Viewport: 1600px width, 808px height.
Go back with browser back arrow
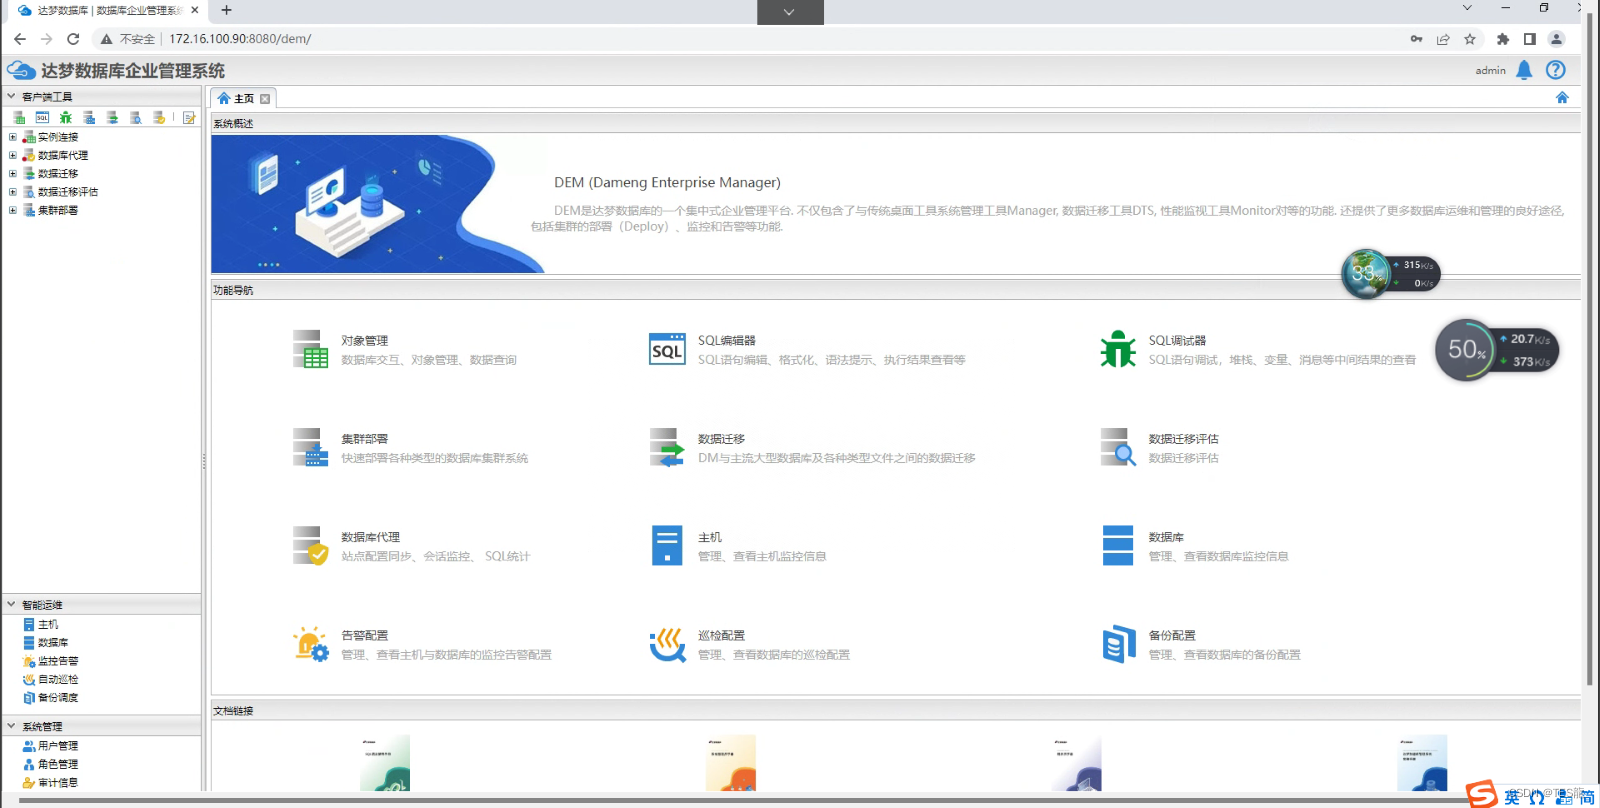[x=20, y=39]
